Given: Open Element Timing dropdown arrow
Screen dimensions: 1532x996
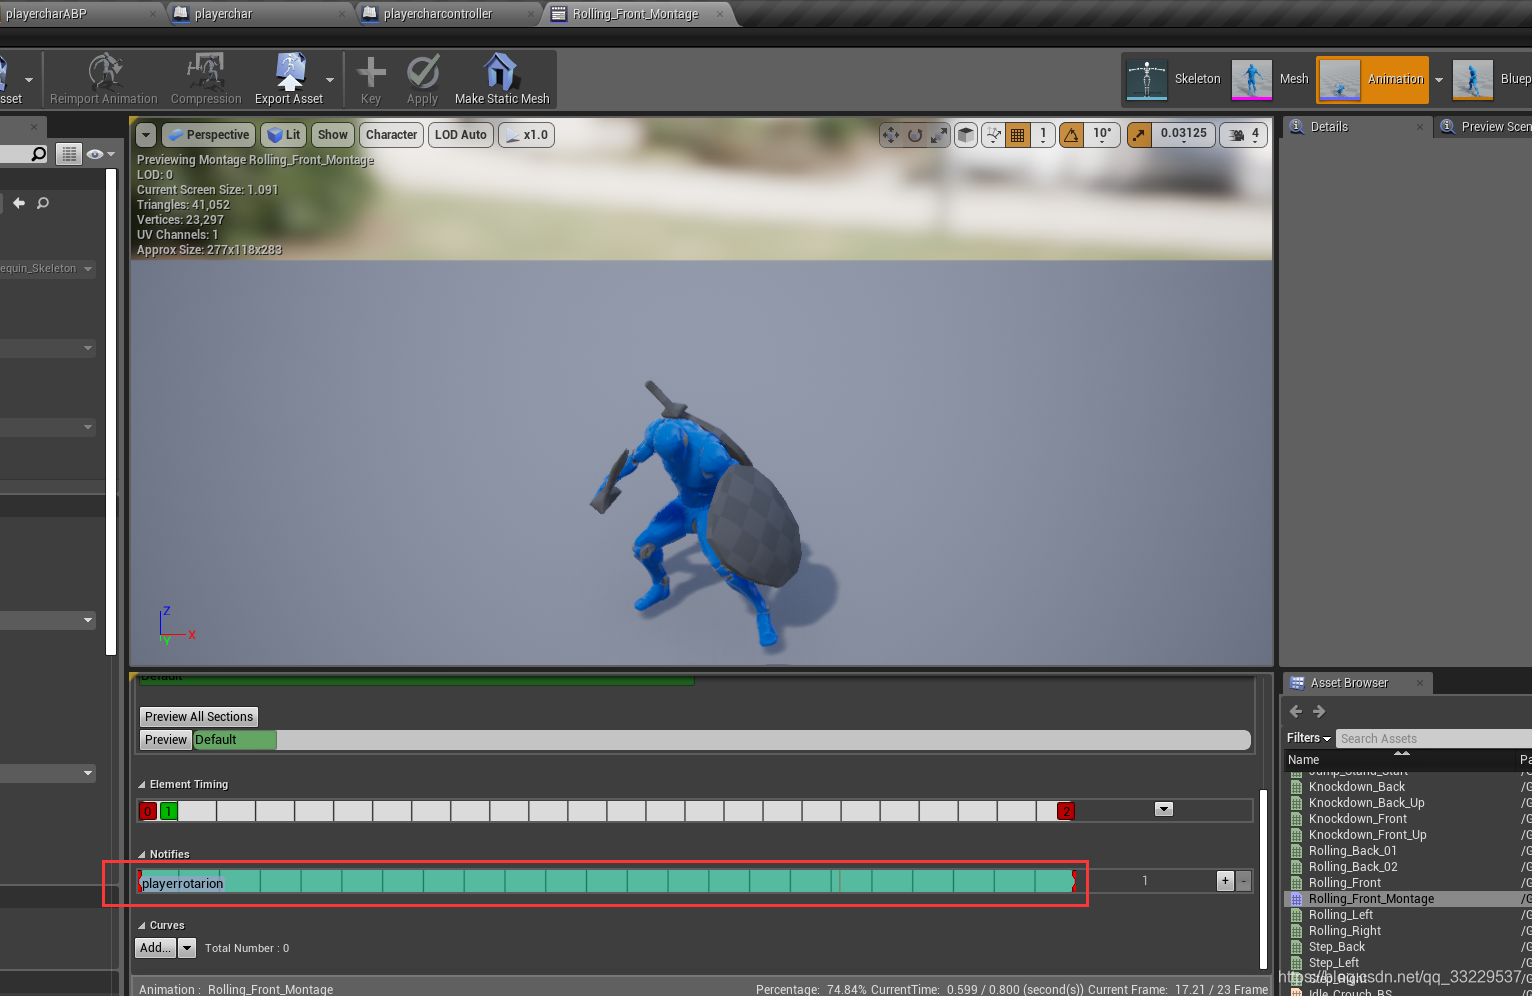Looking at the screenshot, I should (x=1164, y=809).
